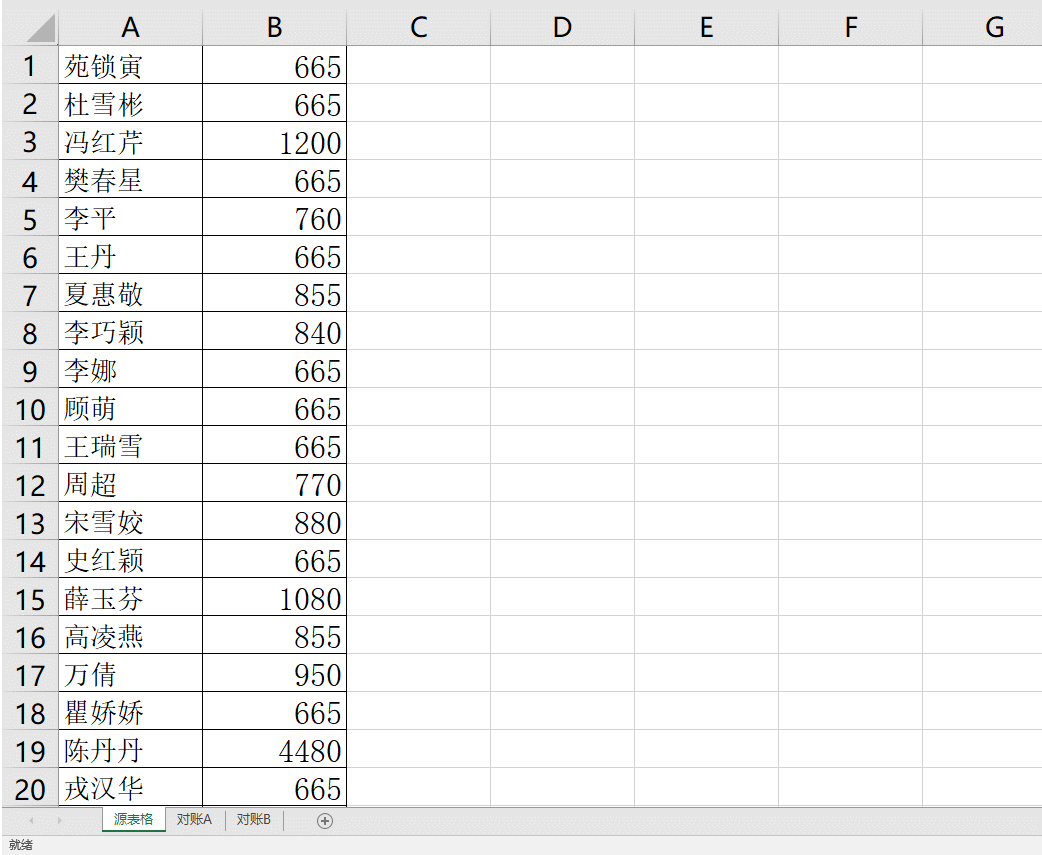
Task: Select row 1 header
Action: point(31,65)
